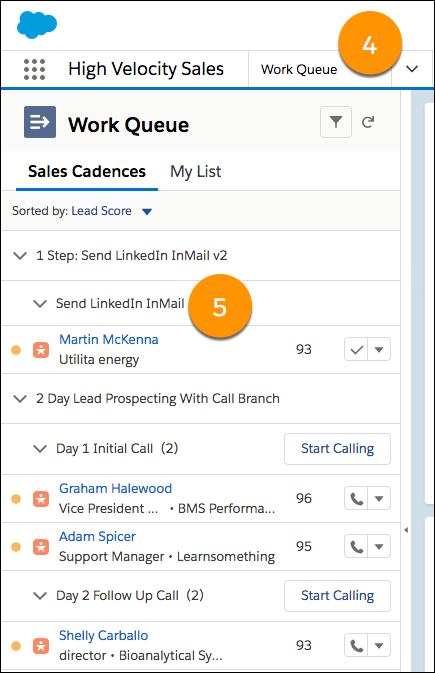Switch to the My List tab
The height and width of the screenshot is (673, 435).
click(195, 172)
